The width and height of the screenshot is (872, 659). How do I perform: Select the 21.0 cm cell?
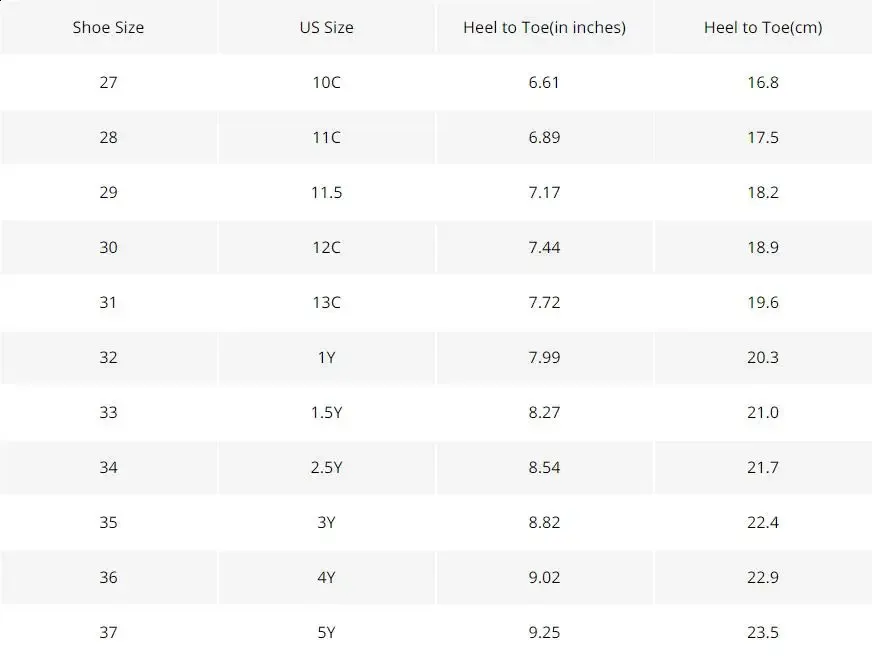point(762,412)
